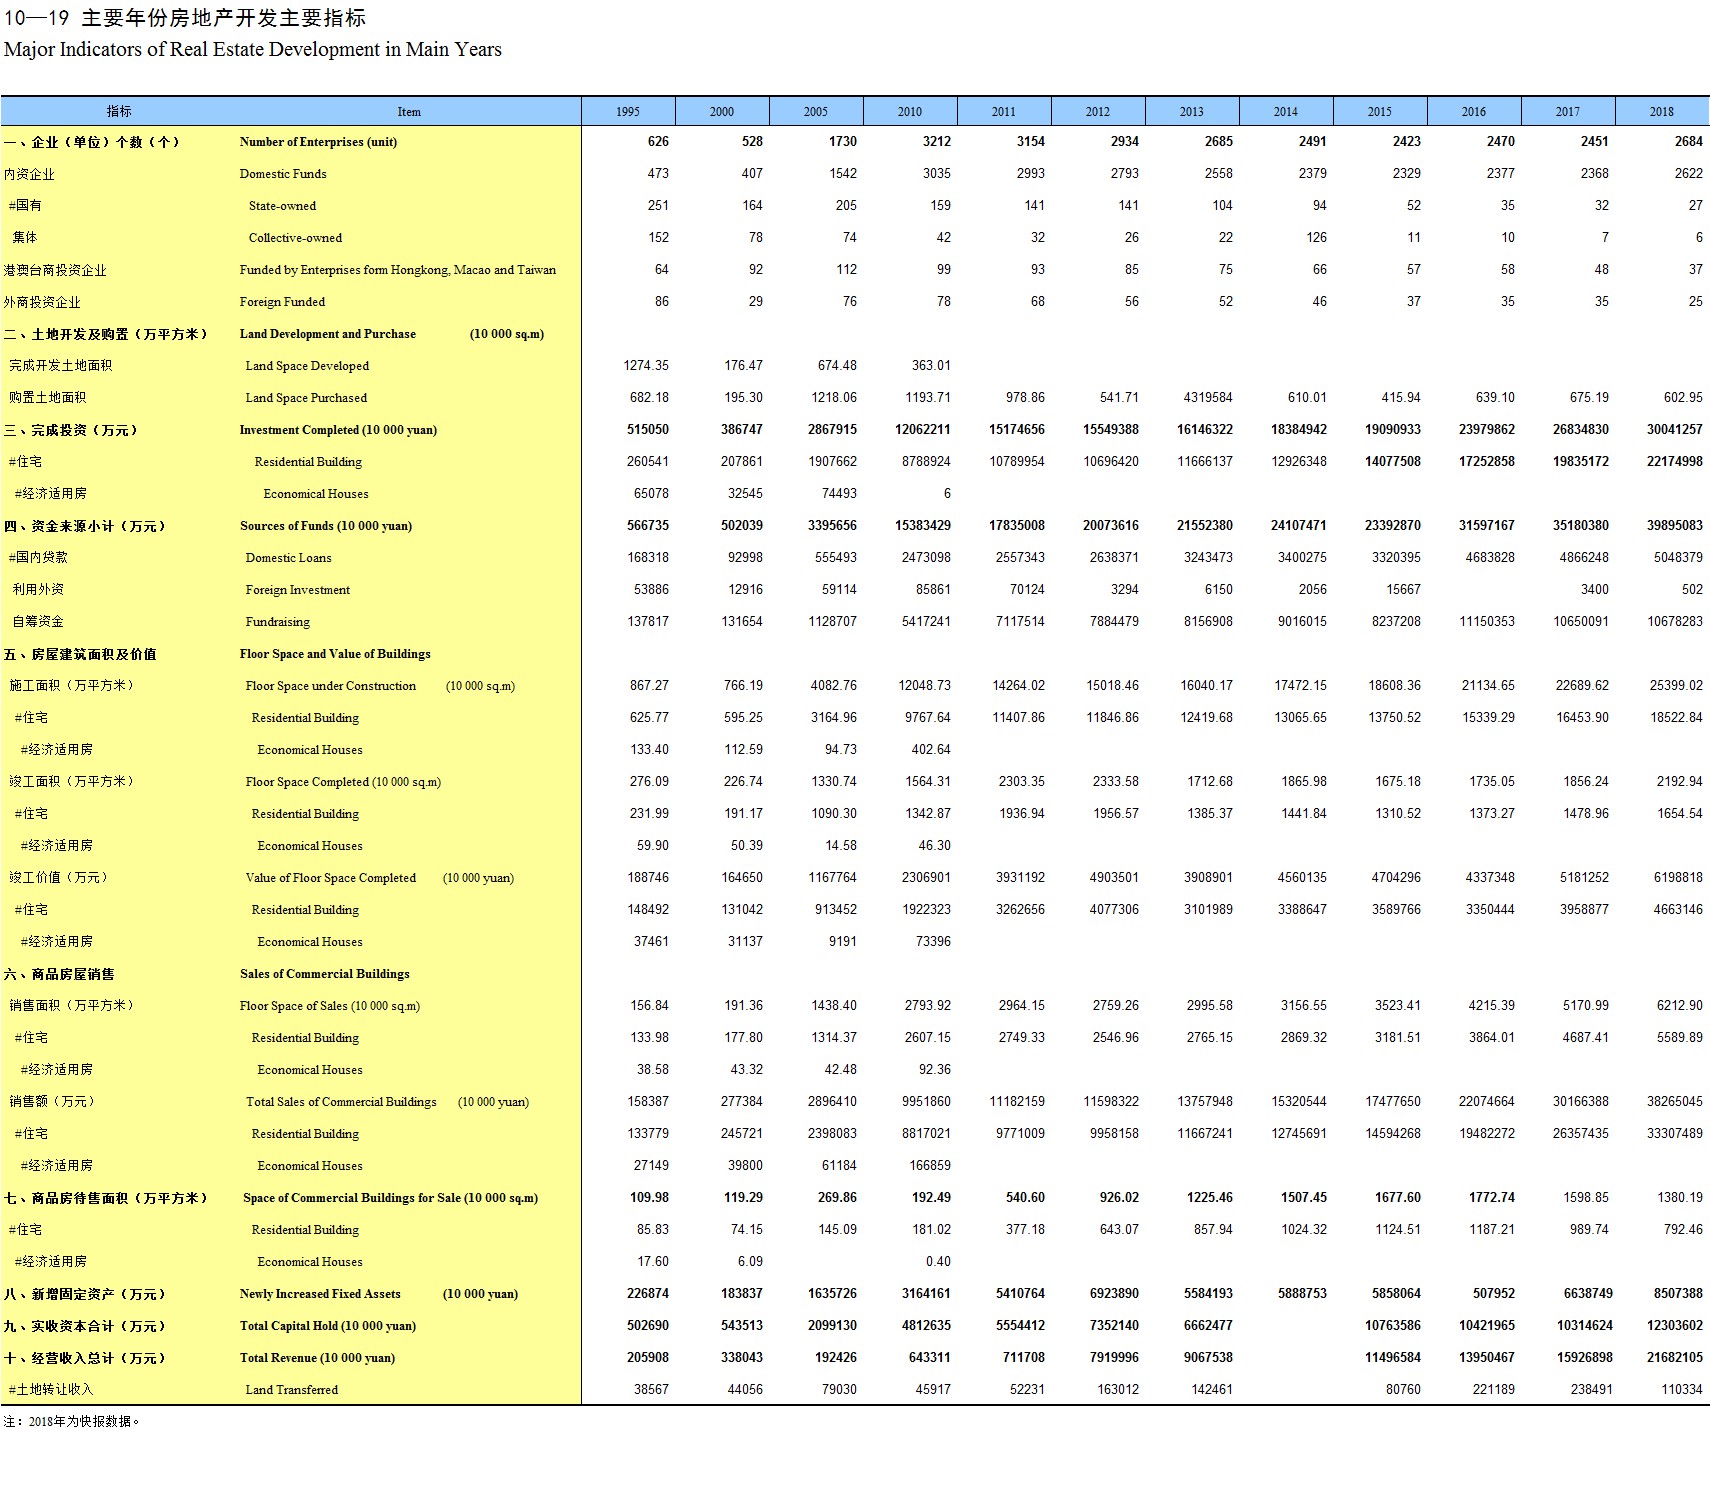Viewport: 1710px width, 1502px height.
Task: Click the 'Item' header cell
Action: tap(409, 111)
